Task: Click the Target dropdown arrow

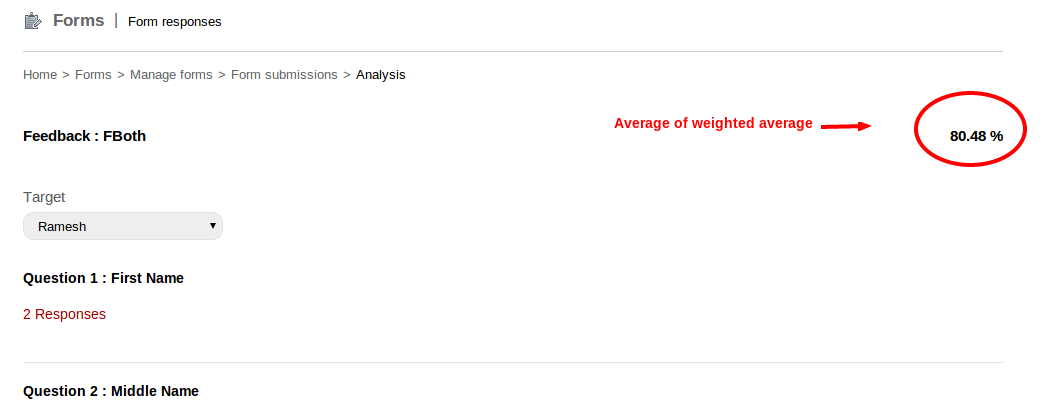Action: (212, 226)
